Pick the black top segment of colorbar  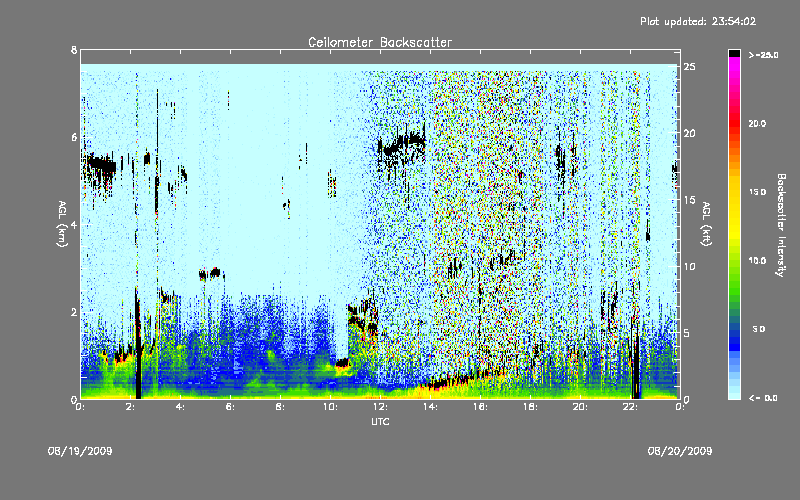coord(734,53)
